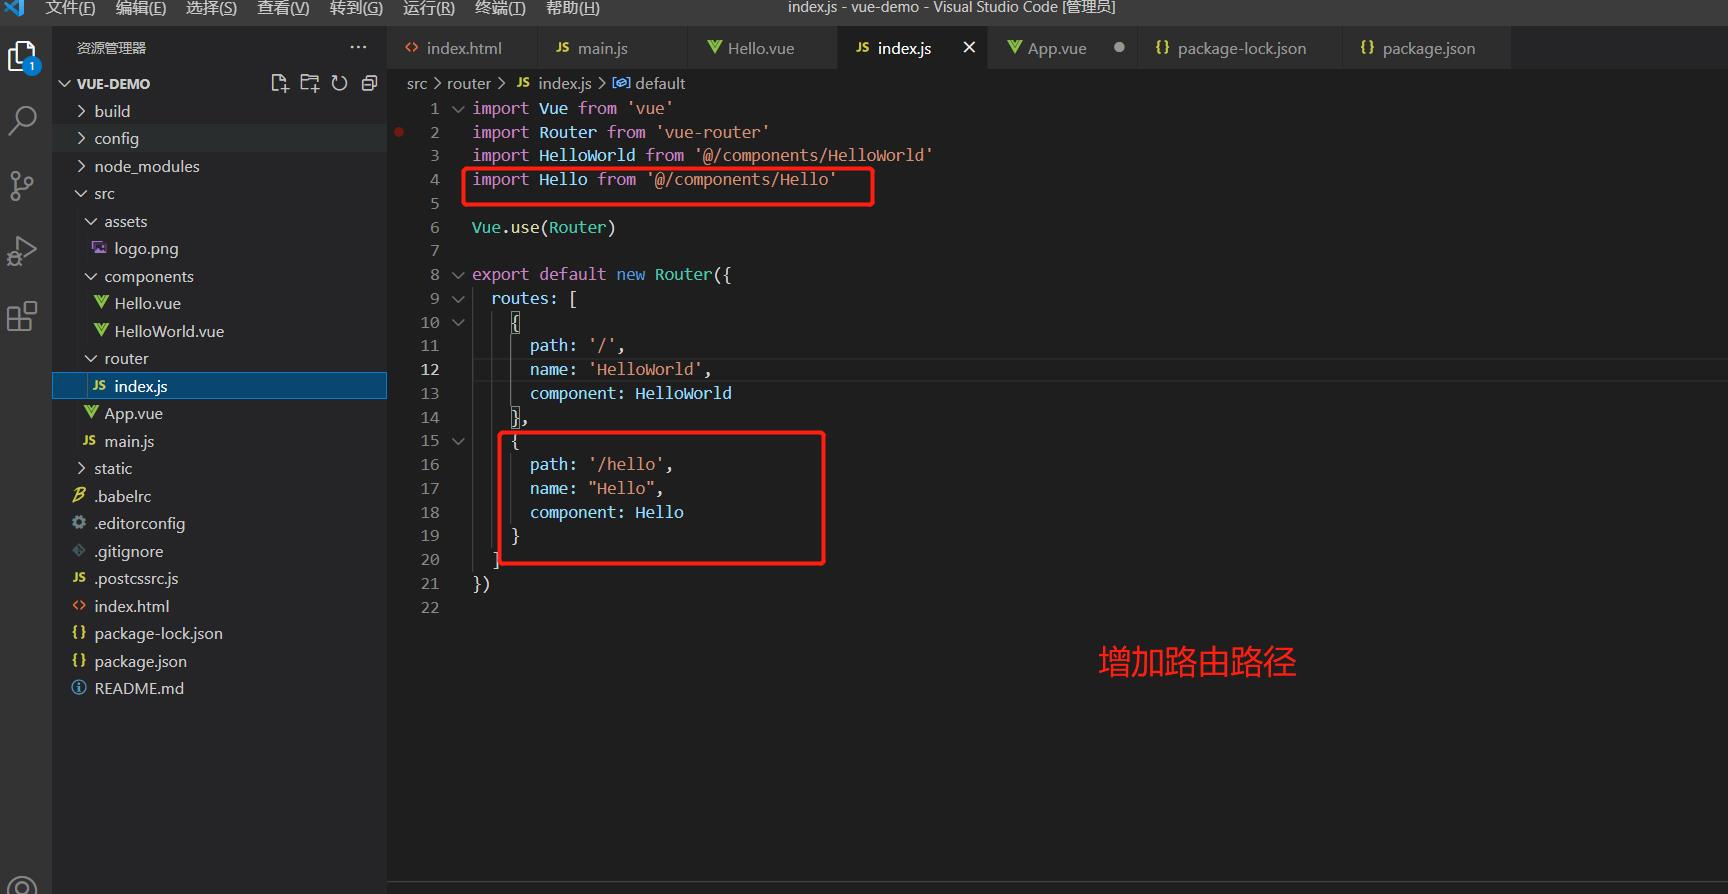Refresh the explorer file tree
The width and height of the screenshot is (1728, 894).
[x=340, y=83]
